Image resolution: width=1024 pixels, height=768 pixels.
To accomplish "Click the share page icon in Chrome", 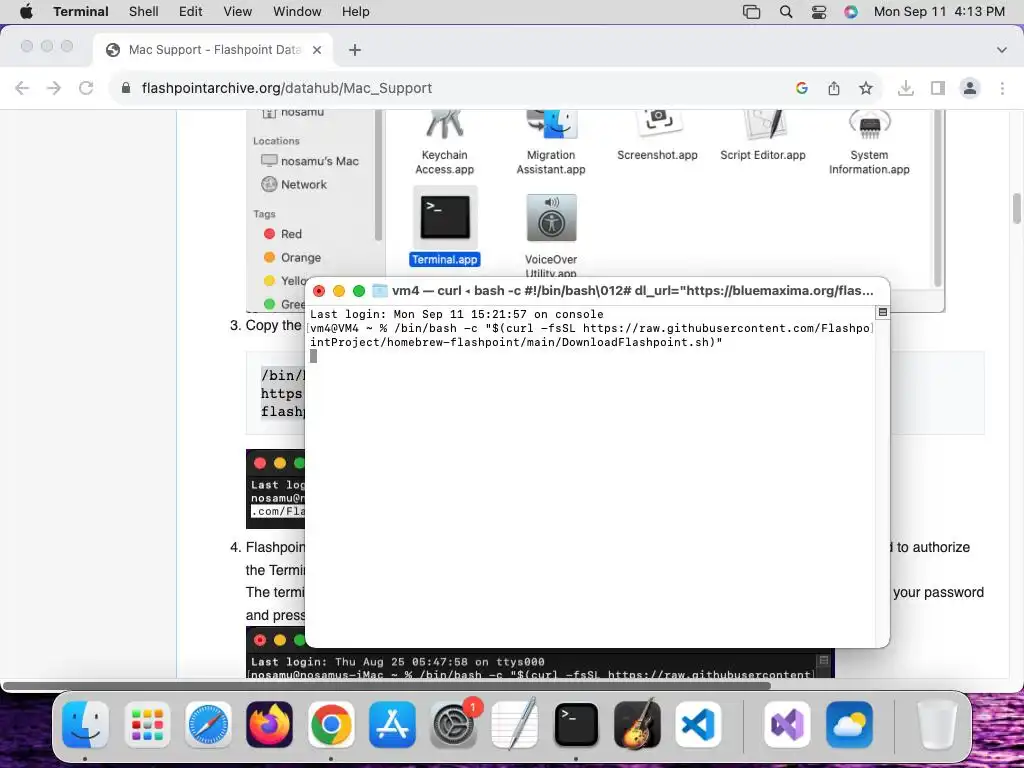I will click(x=834, y=88).
